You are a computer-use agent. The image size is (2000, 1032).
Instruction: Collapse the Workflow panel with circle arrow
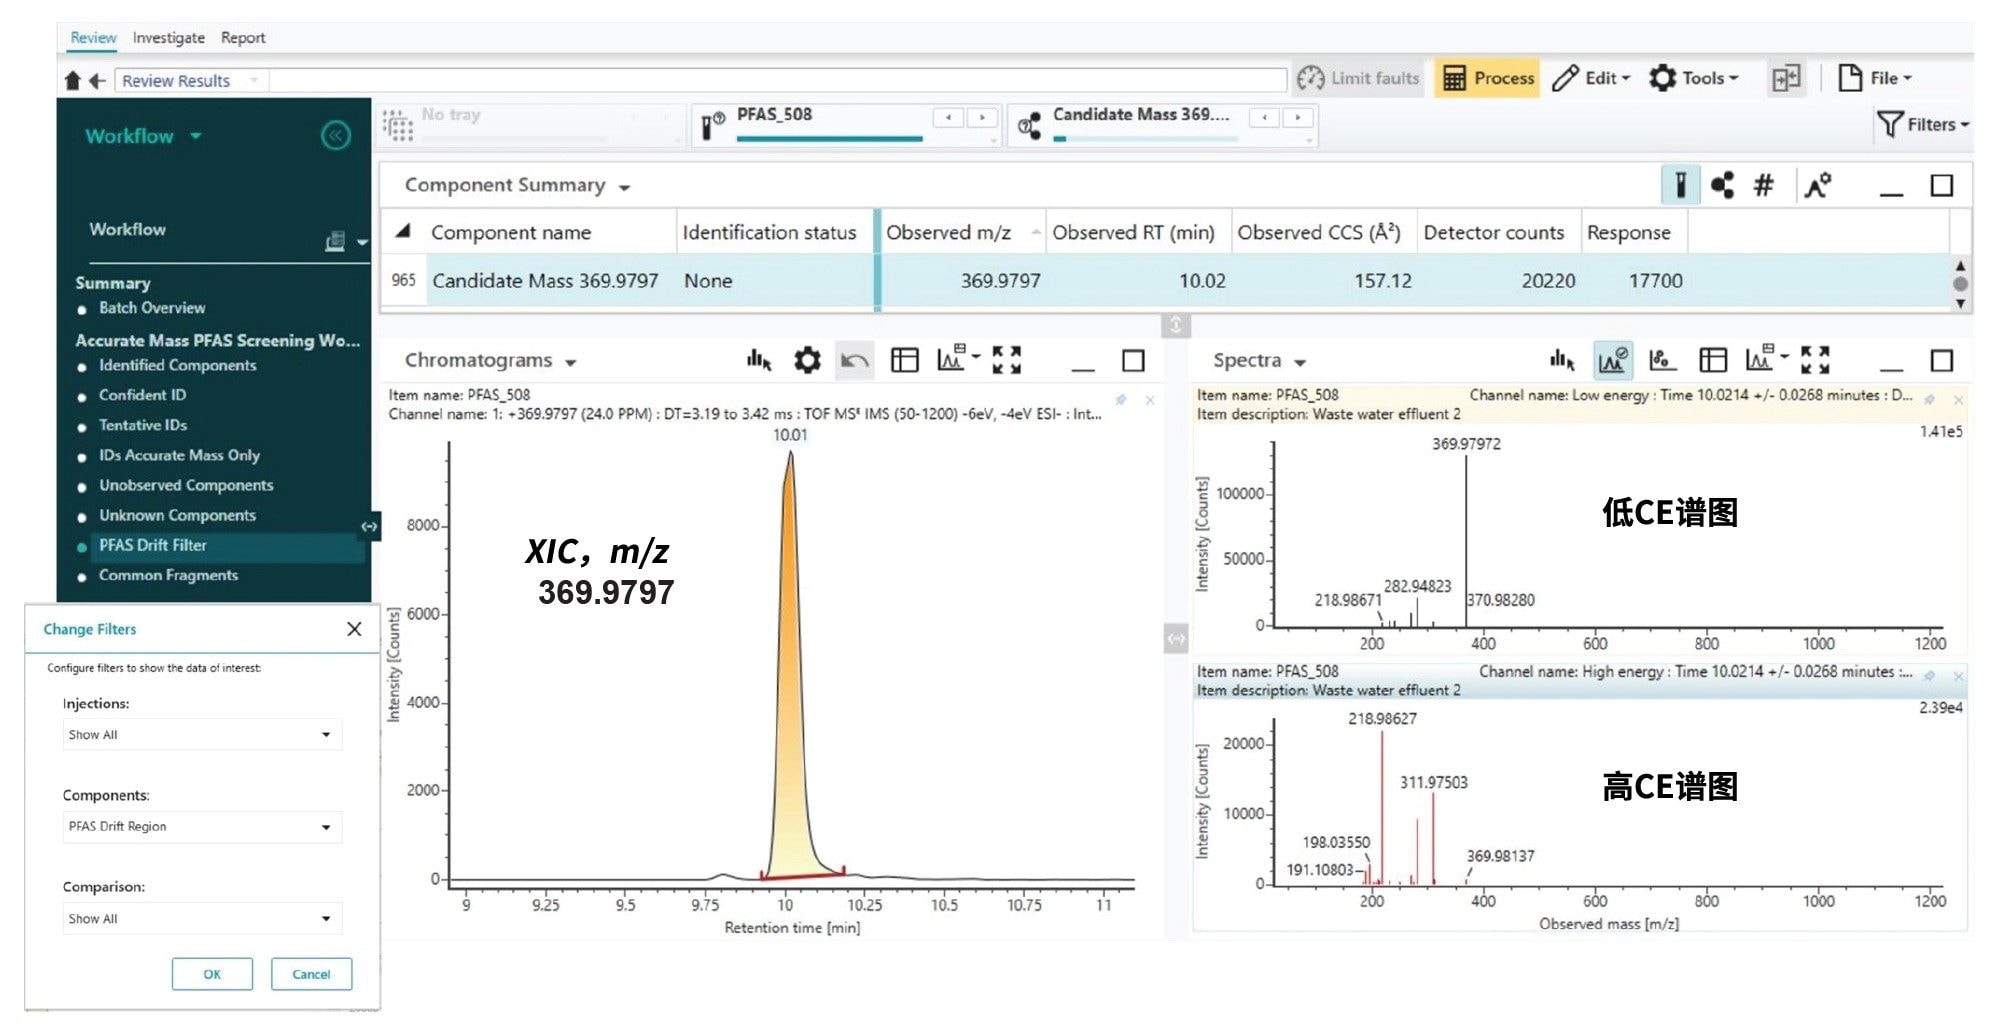click(336, 135)
